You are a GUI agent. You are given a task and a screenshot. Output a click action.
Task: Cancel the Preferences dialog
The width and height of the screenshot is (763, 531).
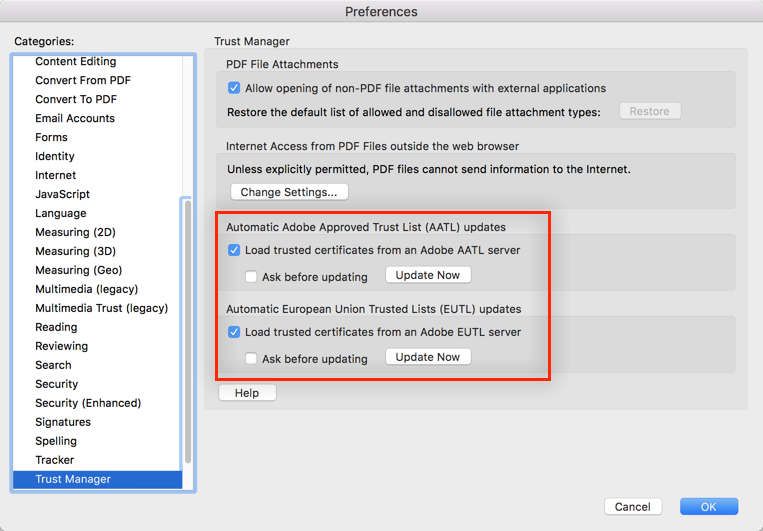(x=632, y=507)
